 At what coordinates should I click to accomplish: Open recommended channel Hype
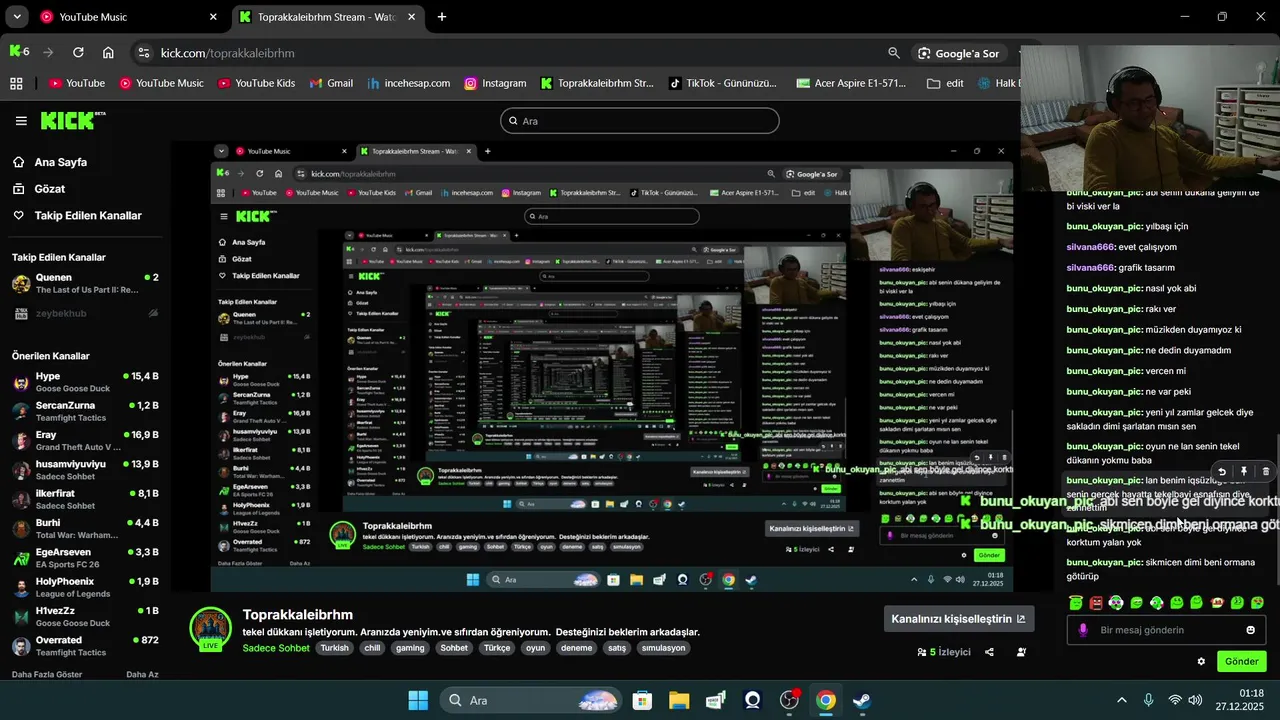tap(85, 382)
